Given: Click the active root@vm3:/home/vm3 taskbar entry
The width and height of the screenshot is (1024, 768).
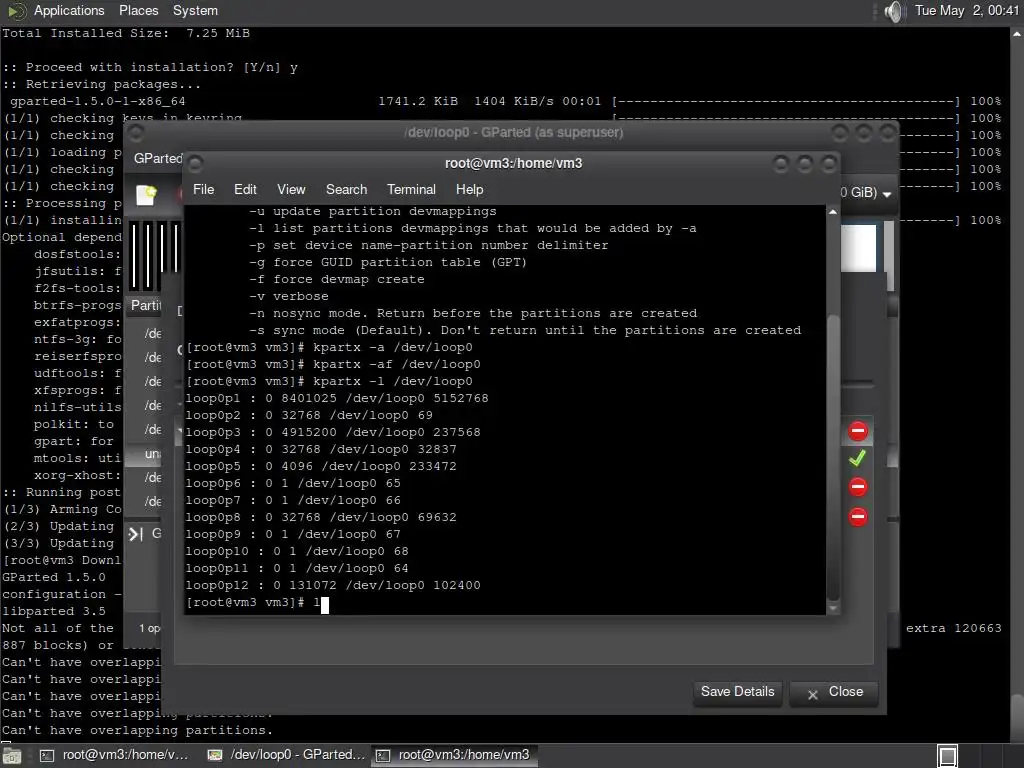Looking at the screenshot, I should click(455, 755).
